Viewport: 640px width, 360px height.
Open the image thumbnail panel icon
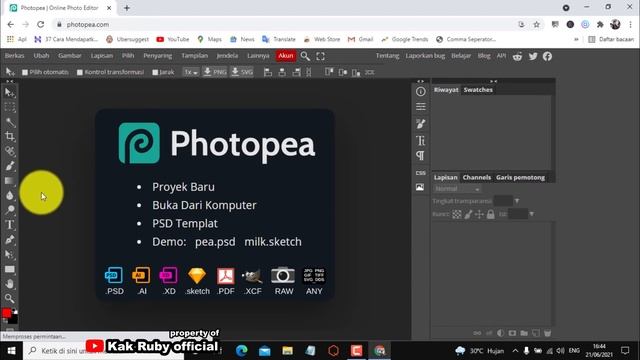click(x=420, y=187)
